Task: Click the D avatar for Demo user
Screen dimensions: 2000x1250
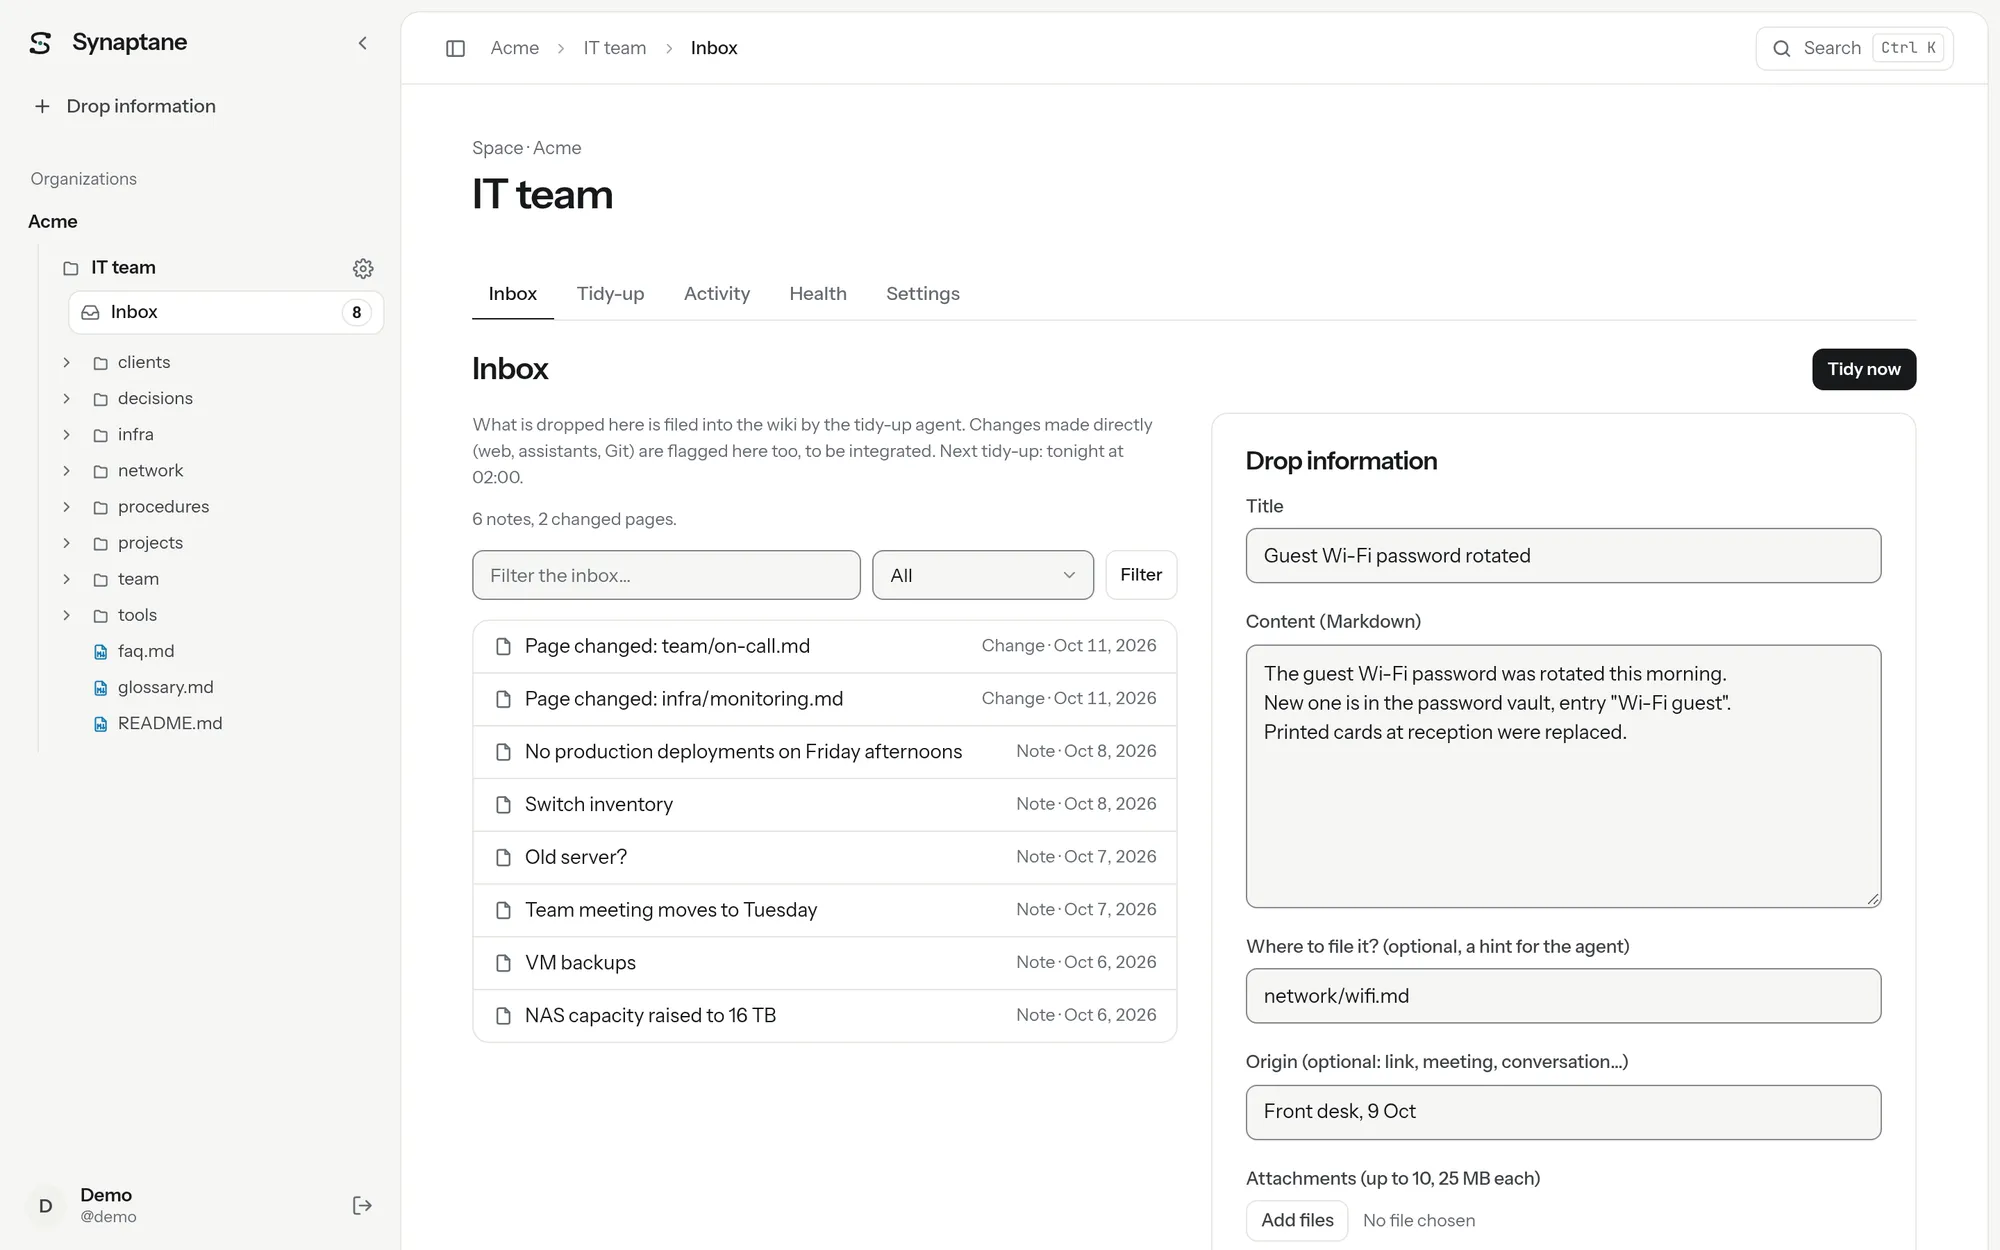Action: point(45,1205)
